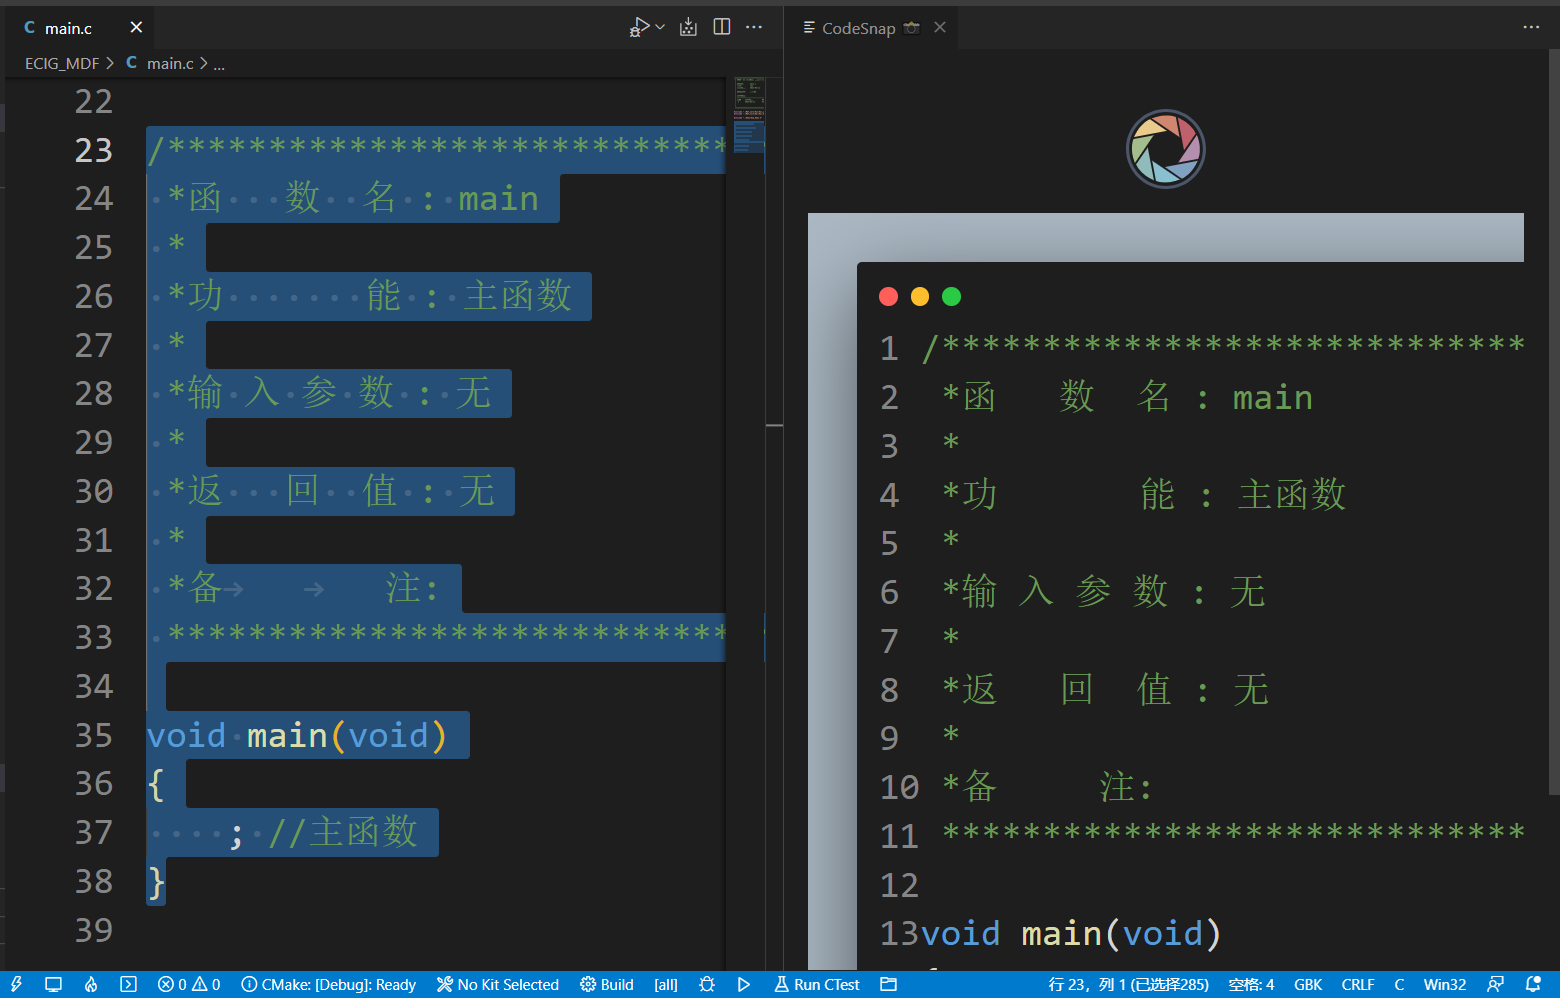This screenshot has height=998, width=1560.
Task: Click the ';//主函数' line in editor
Action: click(322, 832)
